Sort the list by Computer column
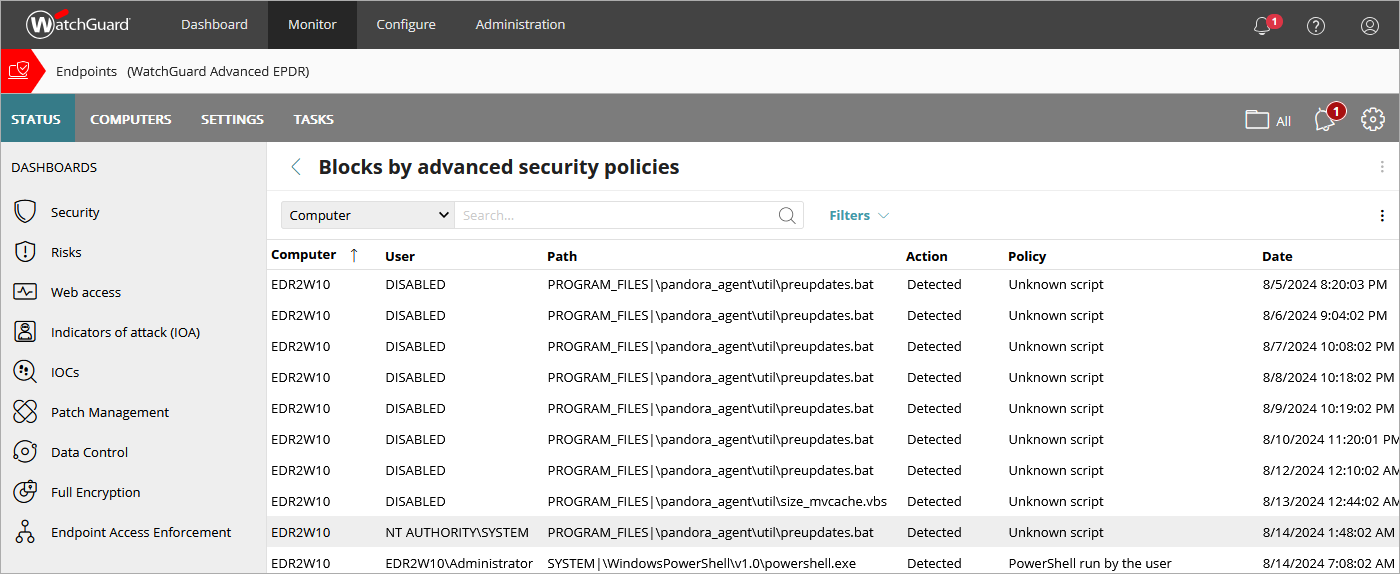The image size is (1400, 574). pyautogui.click(x=304, y=255)
